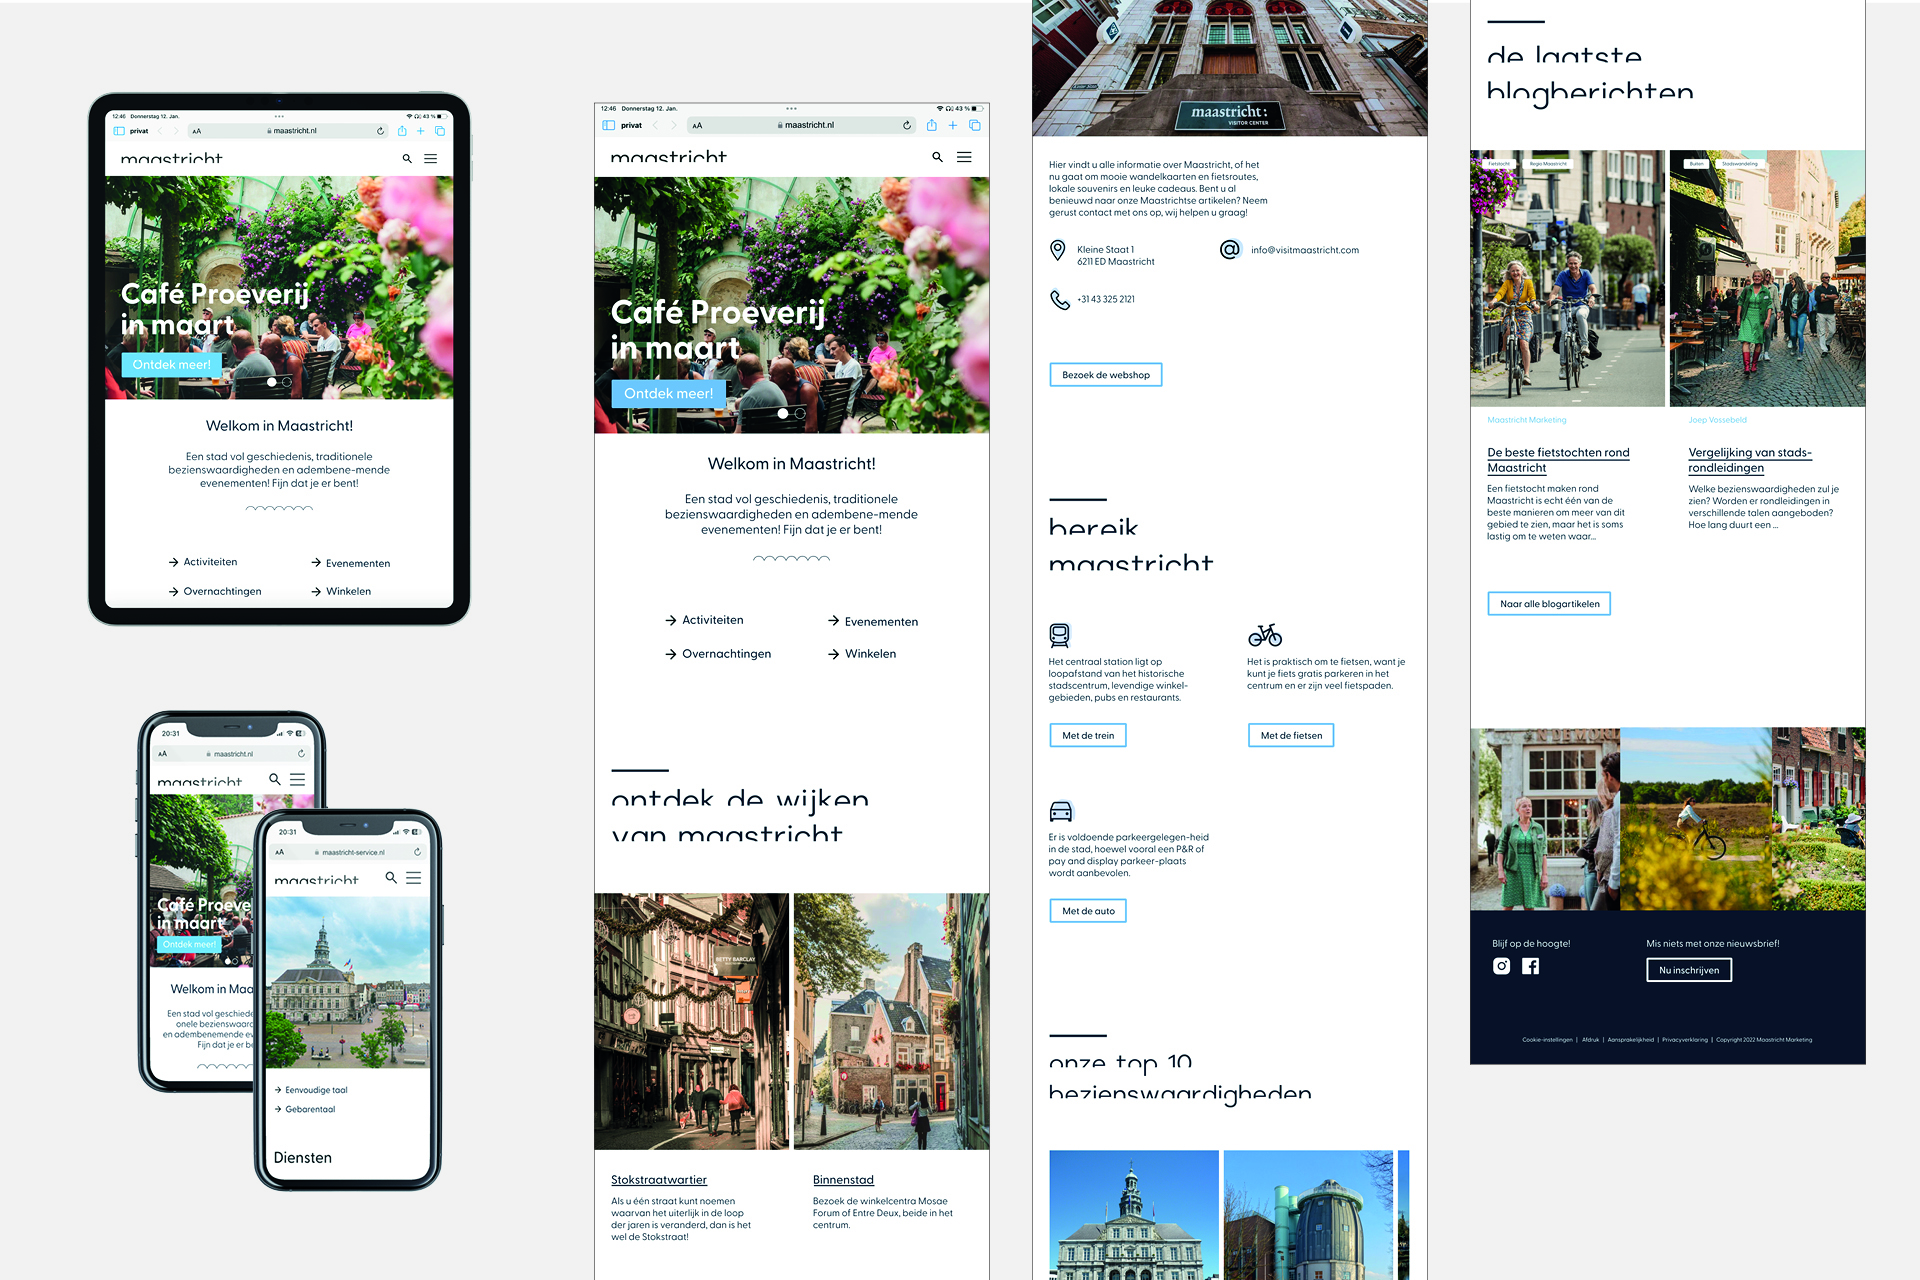Click the 'Met de fietsen' button
The height and width of the screenshot is (1280, 1920).
[1291, 735]
